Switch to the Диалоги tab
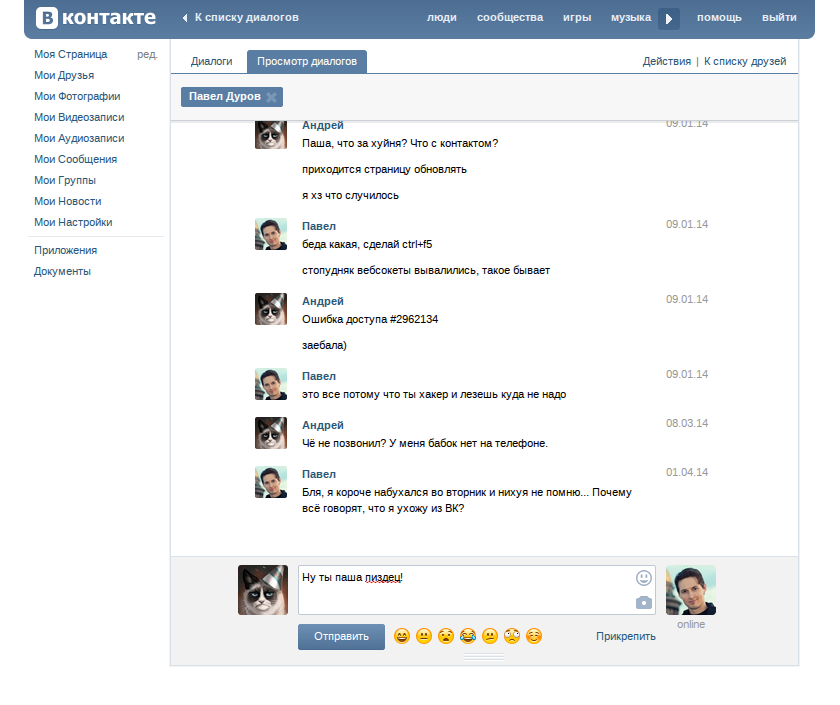Screen dimensions: 840x705 click(212, 62)
